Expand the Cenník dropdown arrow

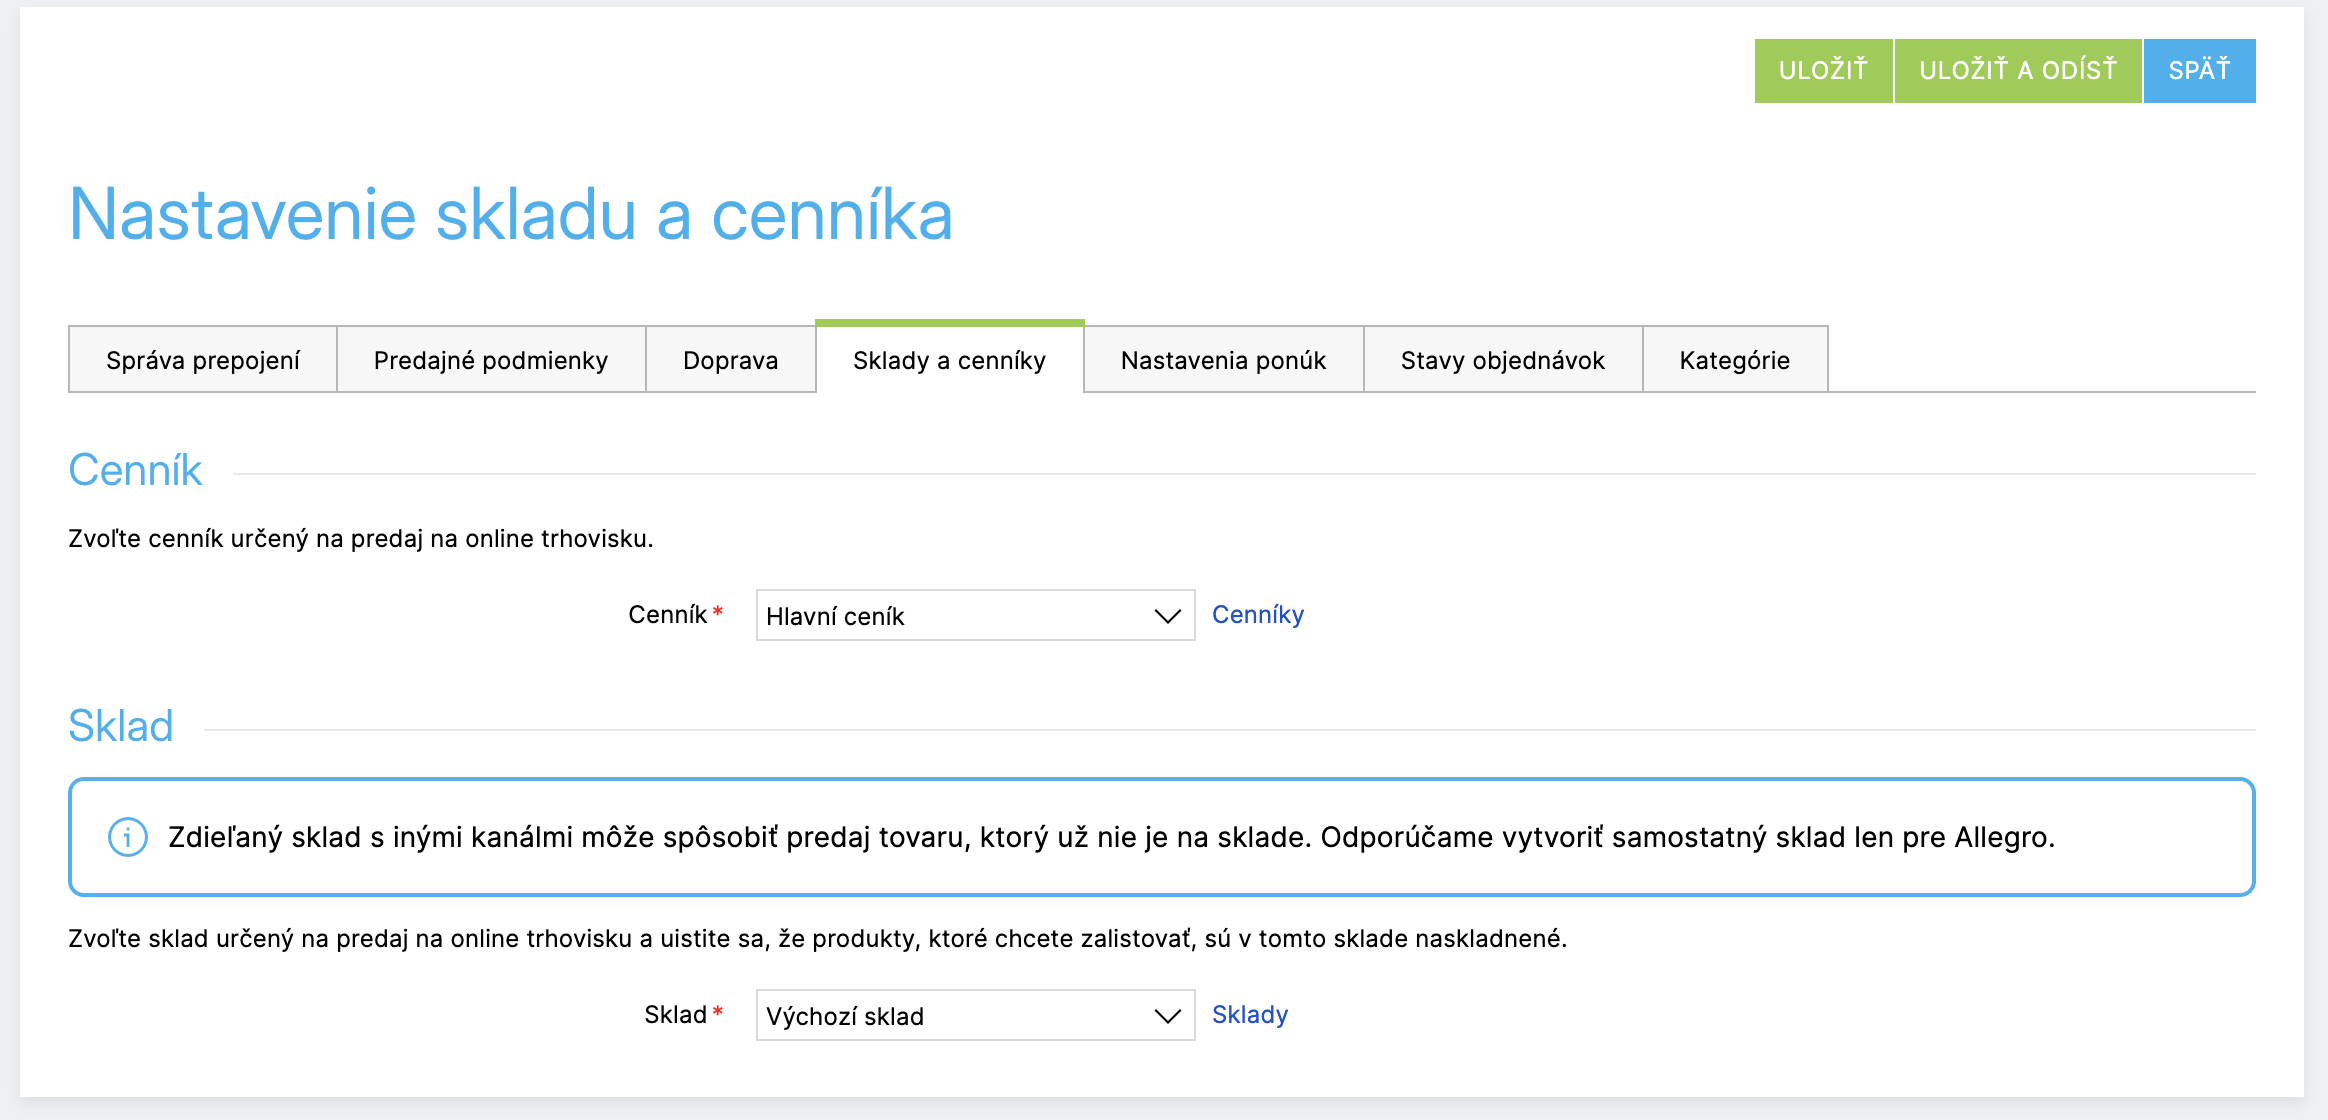coord(1167,616)
